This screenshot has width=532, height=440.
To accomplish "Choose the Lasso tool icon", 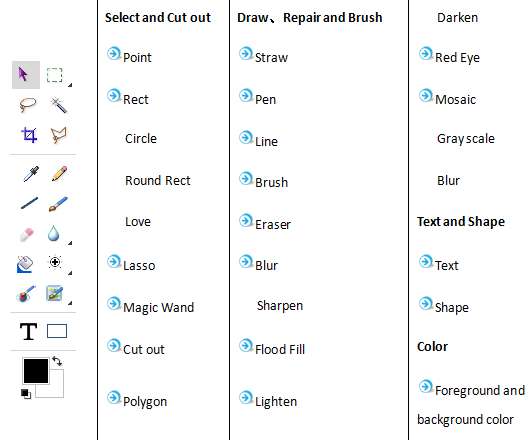I will point(27,104).
